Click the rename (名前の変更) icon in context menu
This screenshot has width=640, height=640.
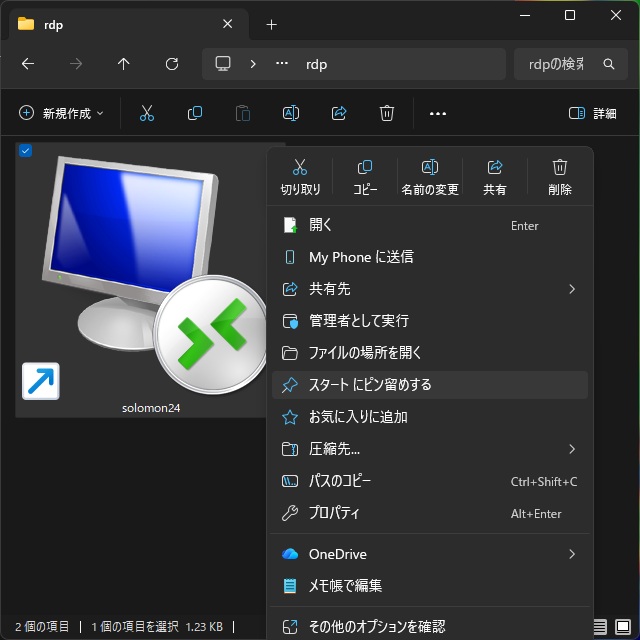click(430, 168)
